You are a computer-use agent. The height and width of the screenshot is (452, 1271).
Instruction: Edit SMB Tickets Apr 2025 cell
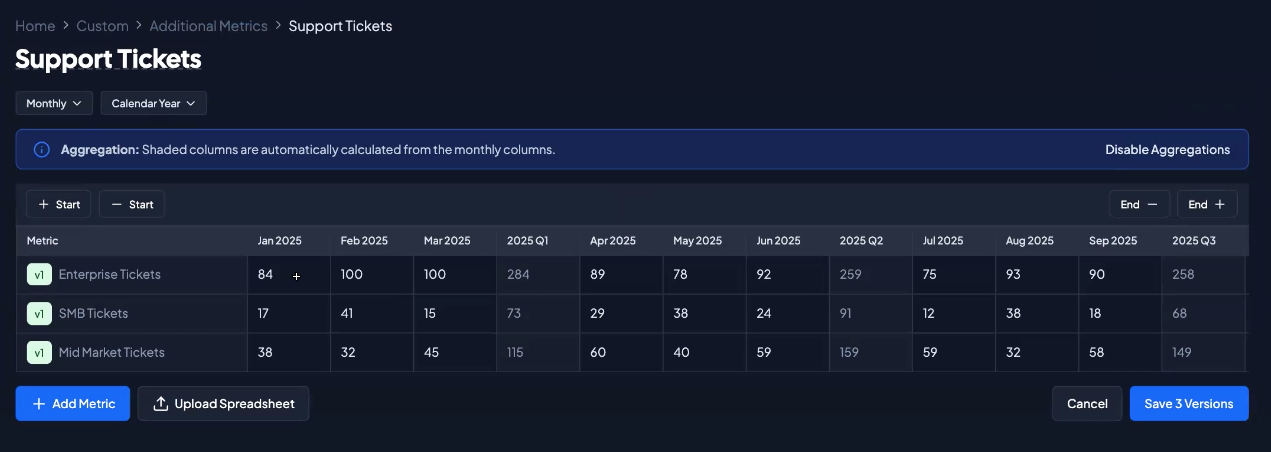(621, 314)
